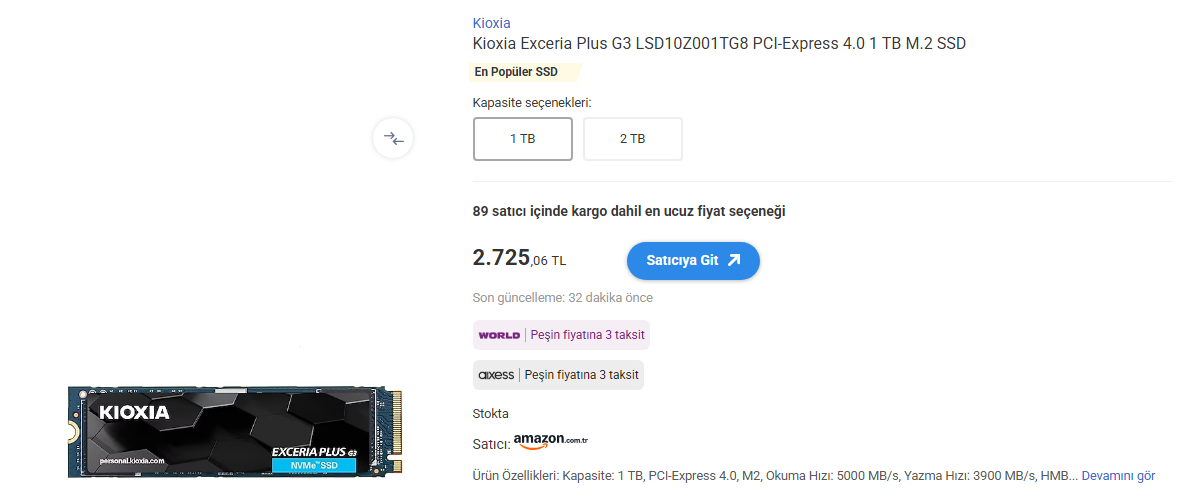Open Axess Peşin fiyatına 3 taksit offer
Viewport: 1187px width, 491px height.
pos(559,375)
